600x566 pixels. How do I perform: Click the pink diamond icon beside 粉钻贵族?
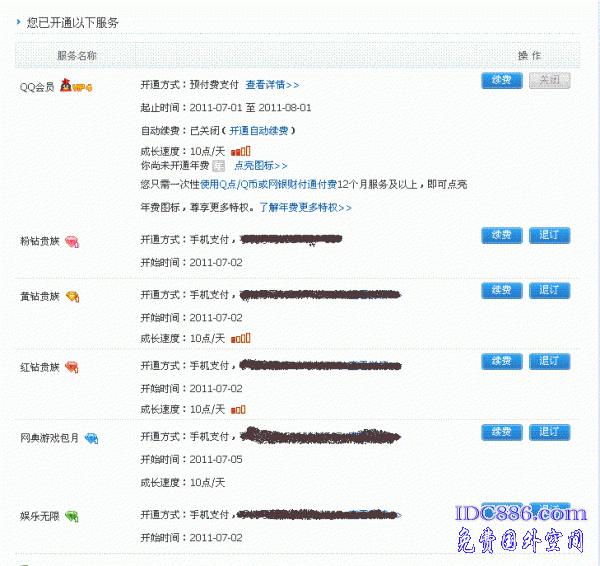tap(72, 242)
